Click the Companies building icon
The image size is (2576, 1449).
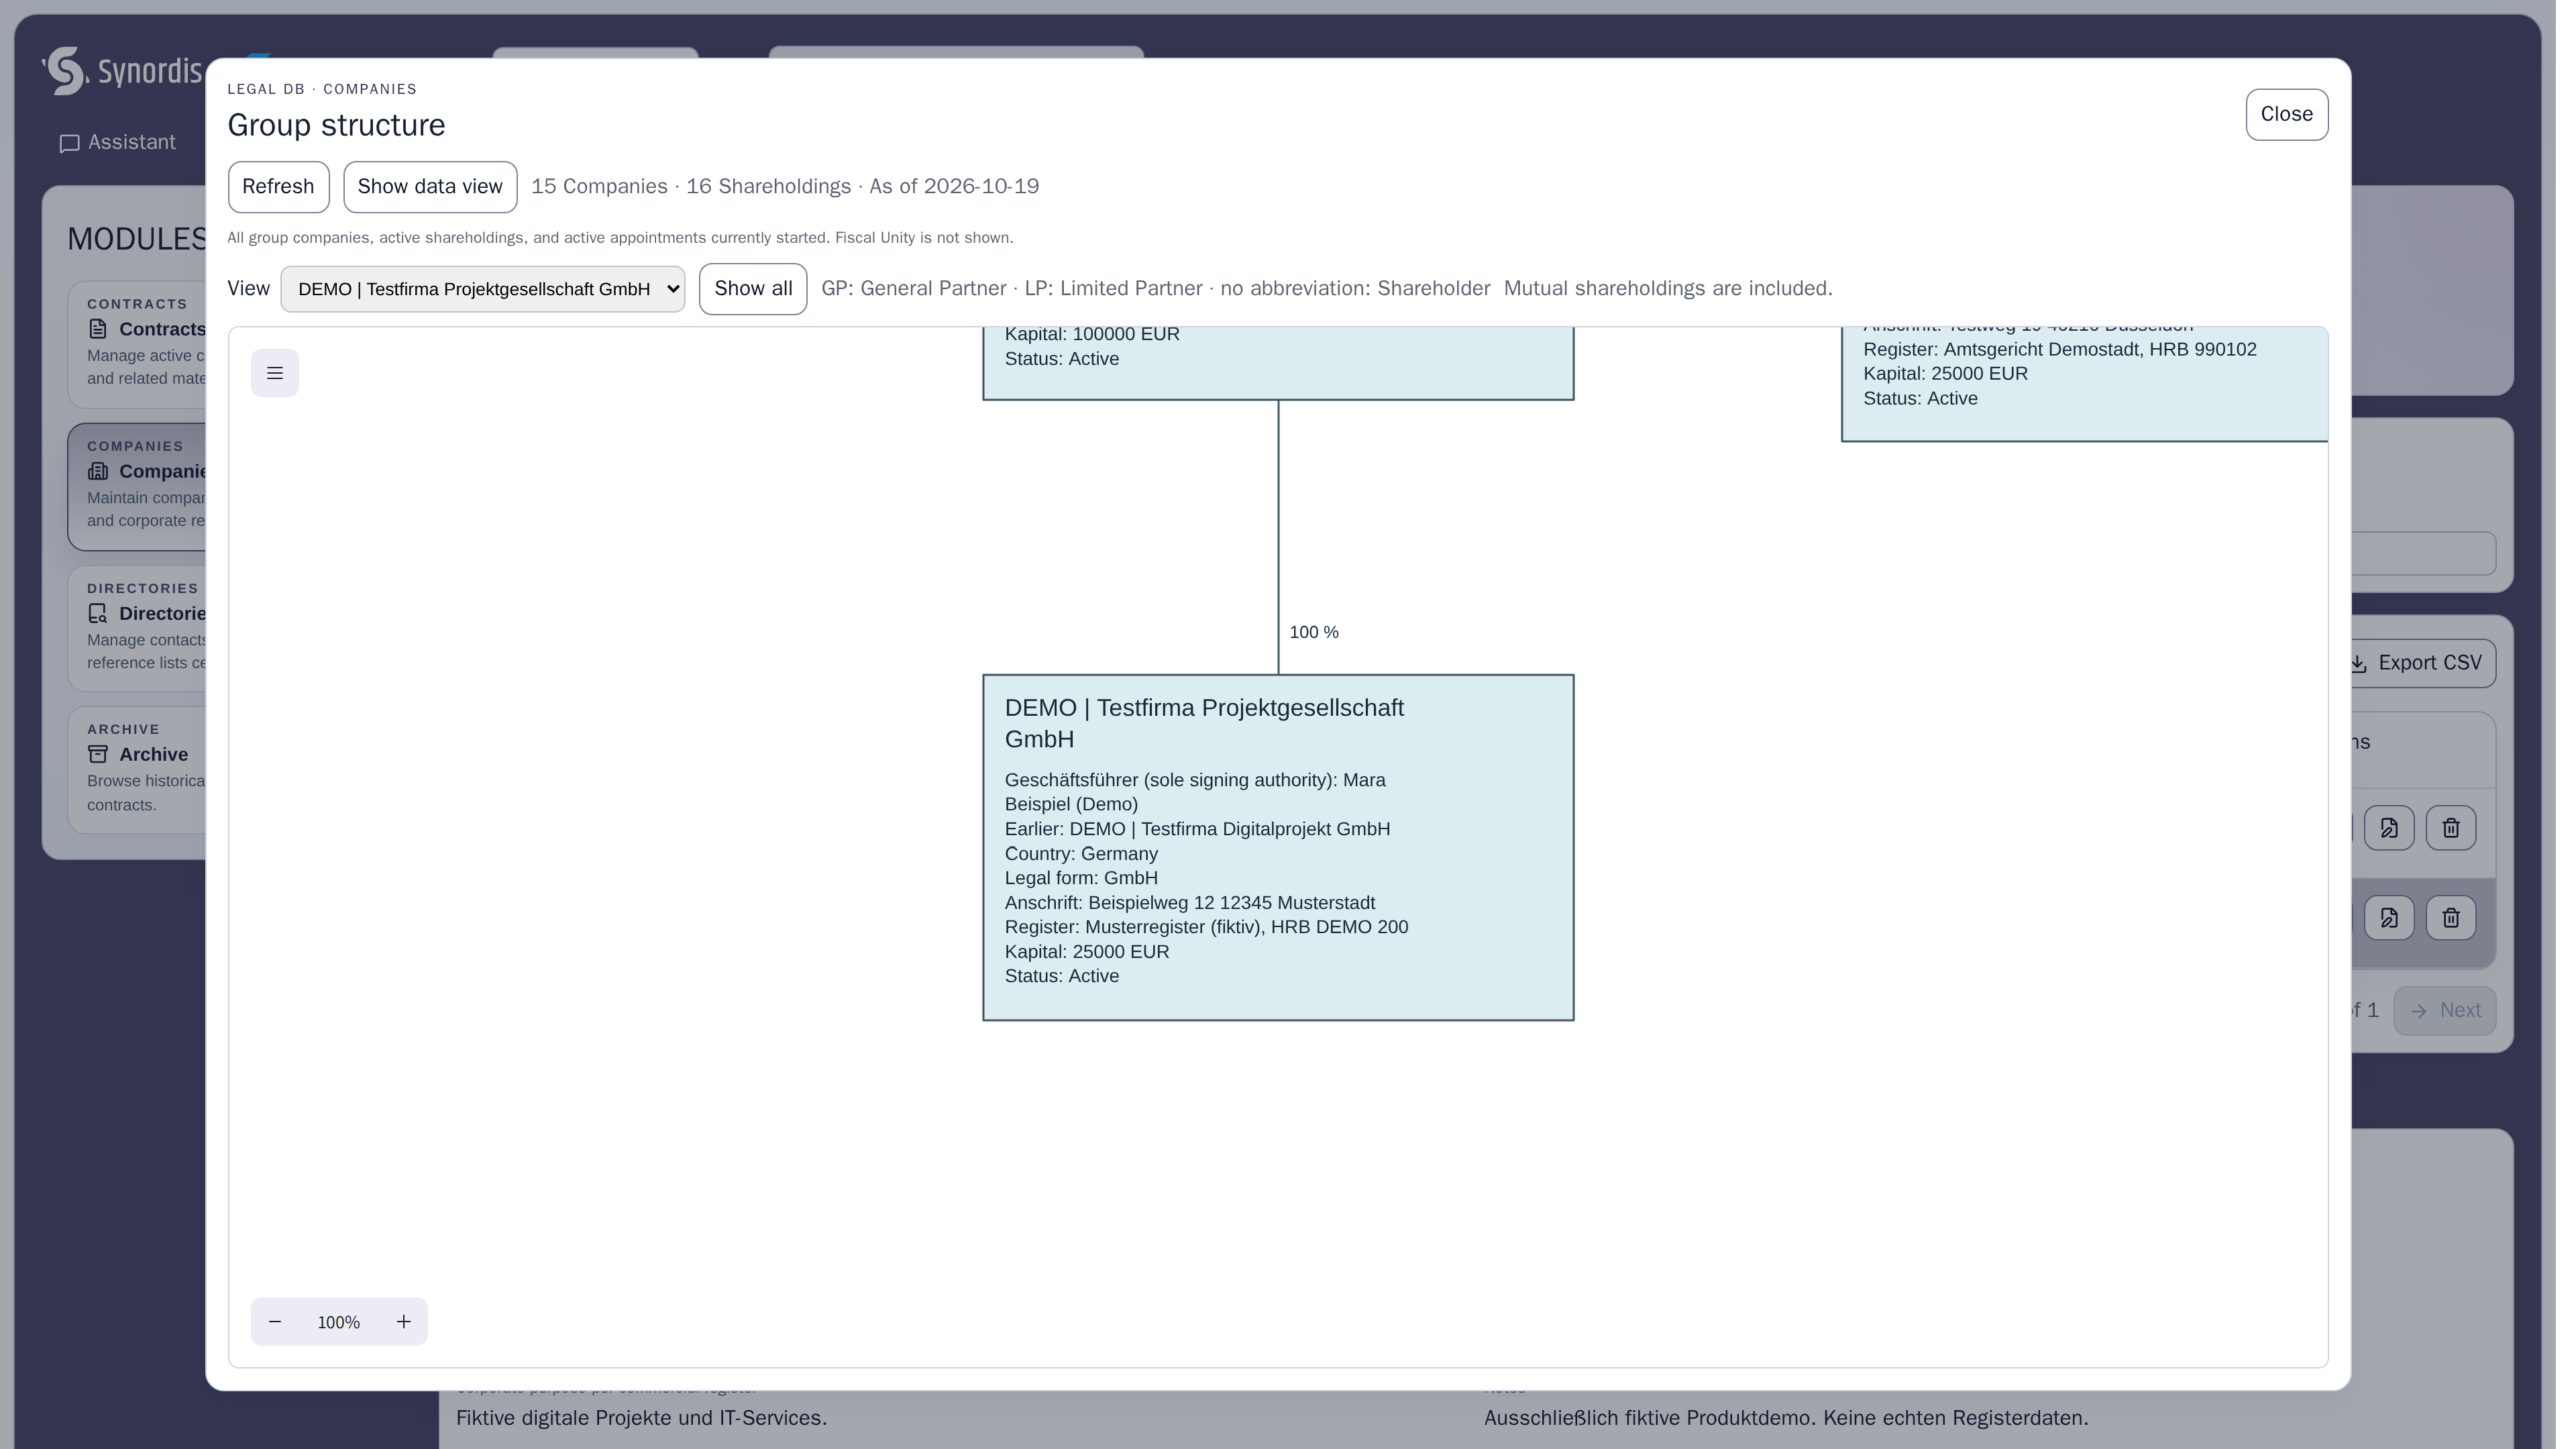click(x=97, y=471)
